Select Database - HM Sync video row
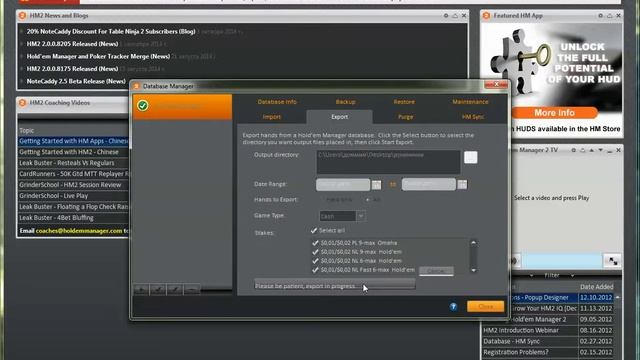 [x=548, y=341]
